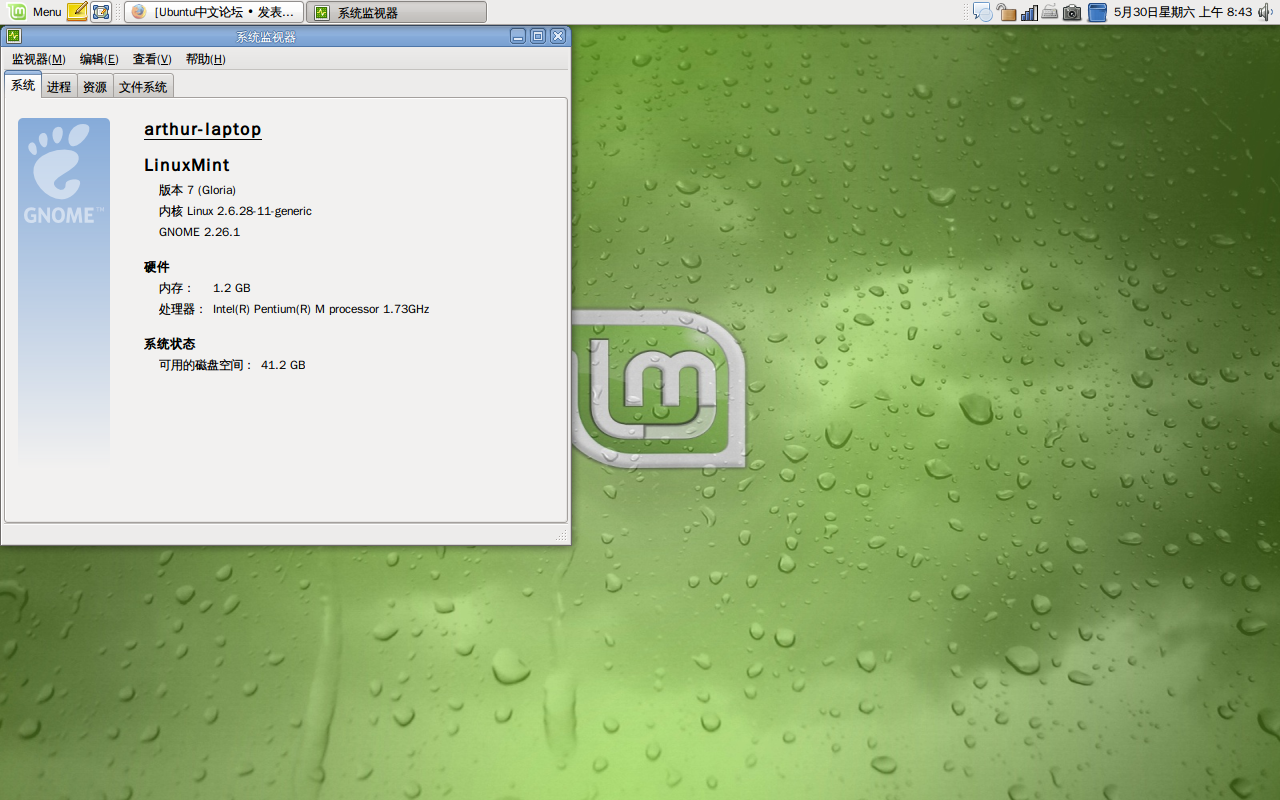The width and height of the screenshot is (1280, 800).
Task: Click the camera tray icon
Action: (1072, 12)
